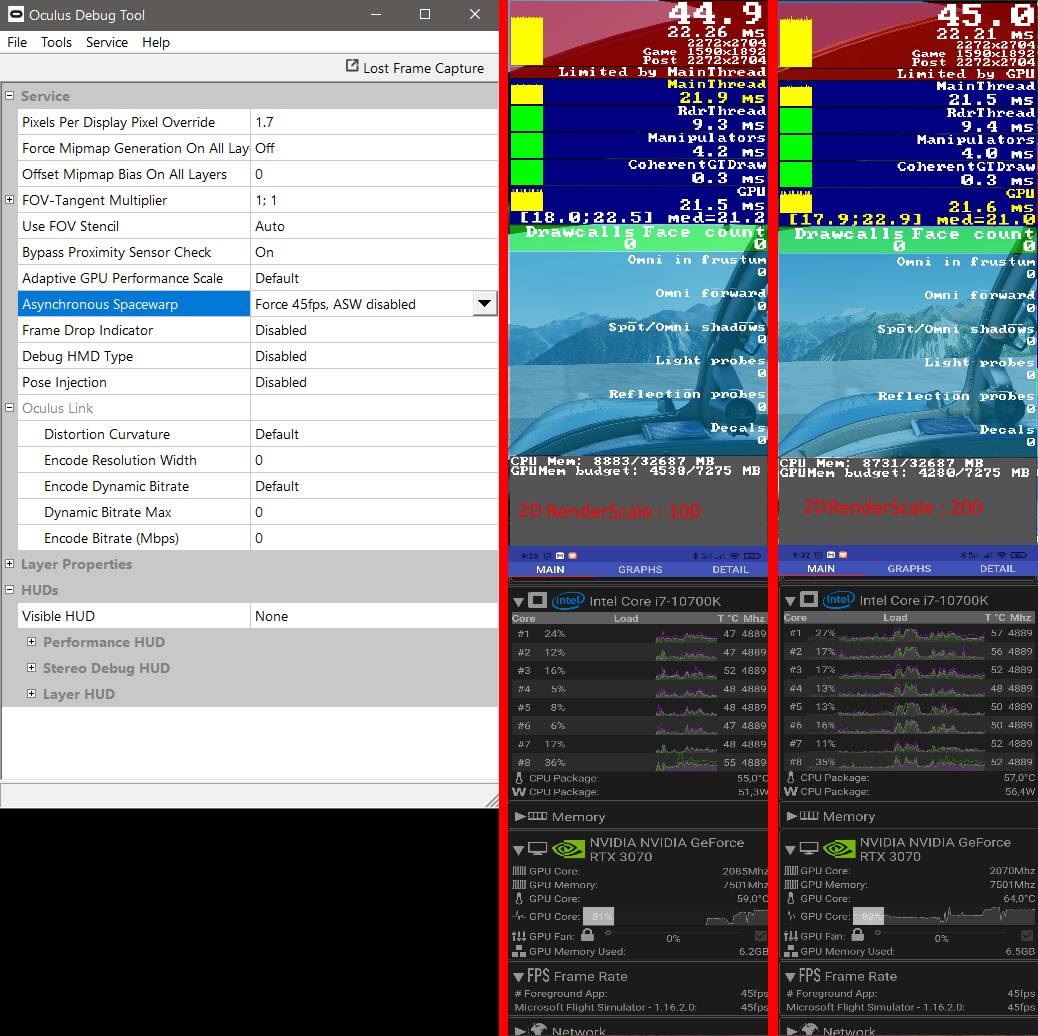Open the Help menu
The width and height of the screenshot is (1038, 1036).
pos(156,42)
